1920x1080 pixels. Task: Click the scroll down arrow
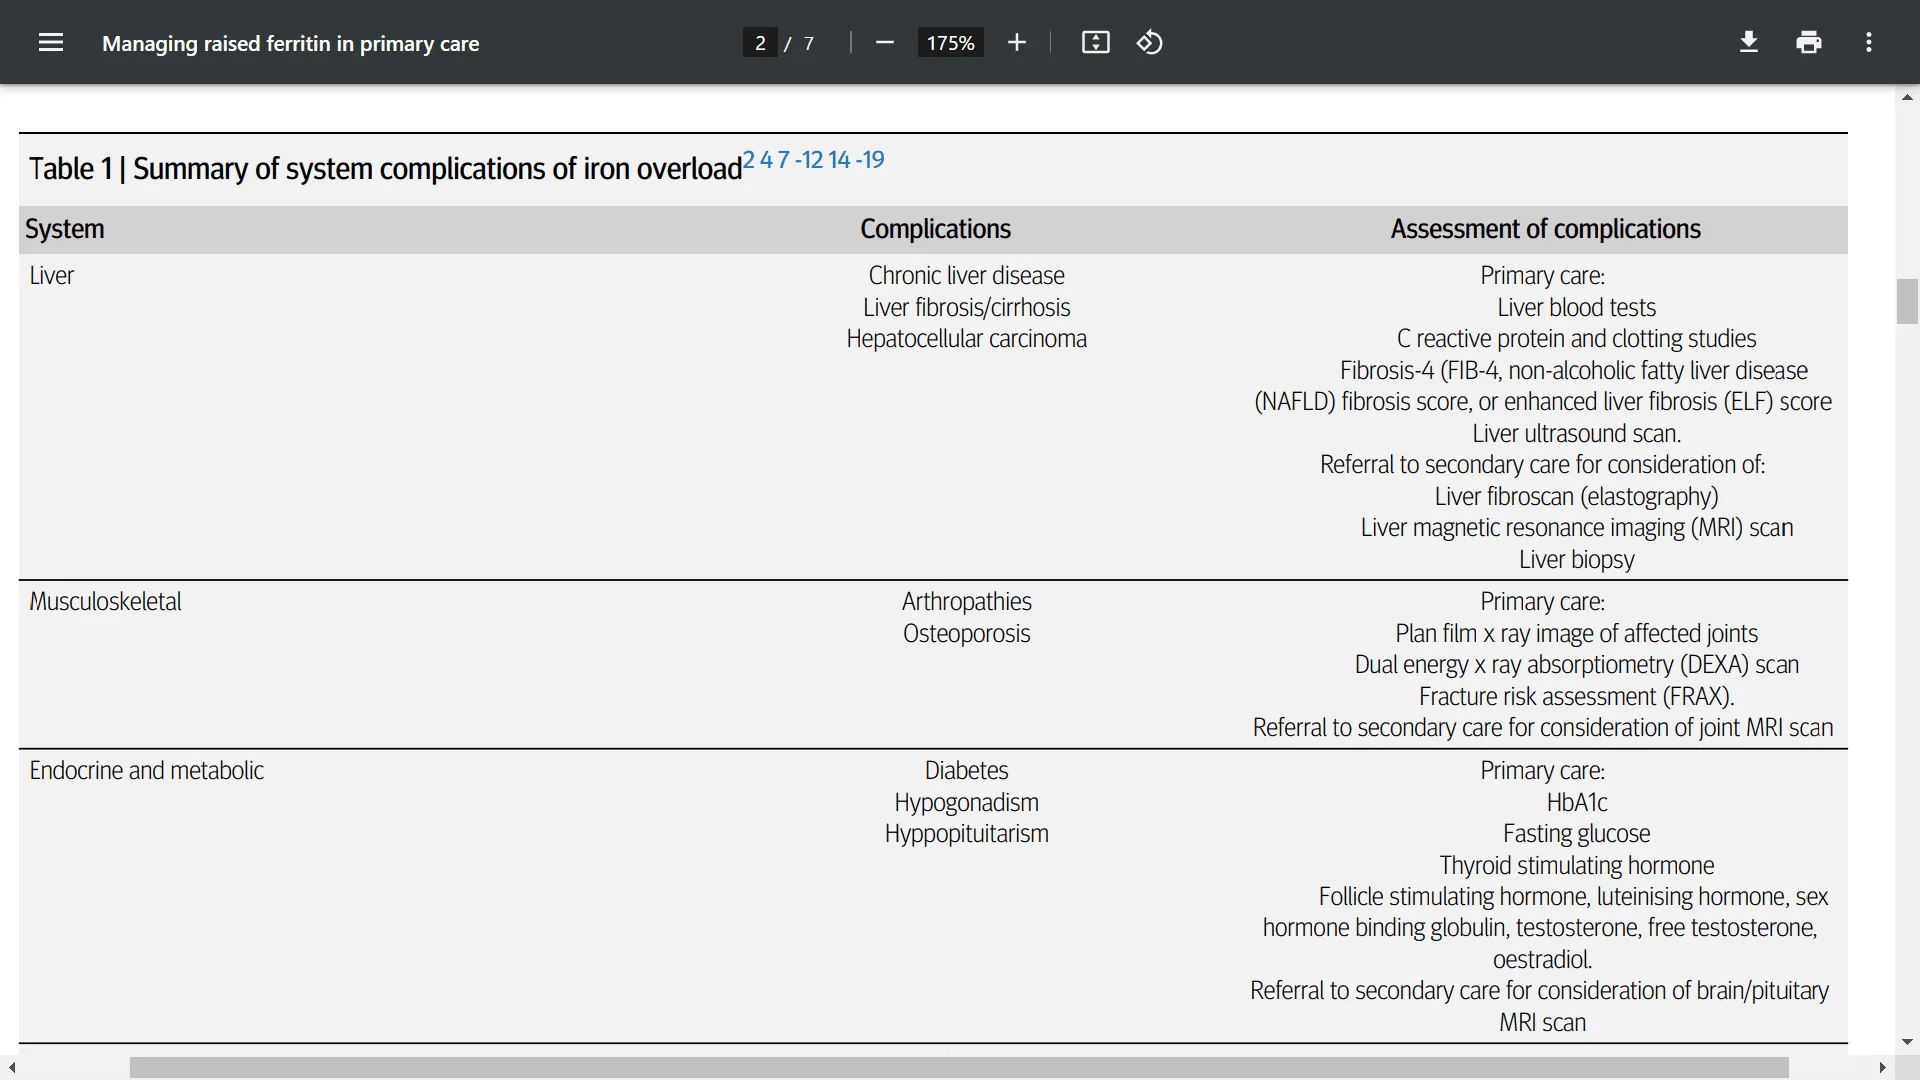pyautogui.click(x=1907, y=1042)
